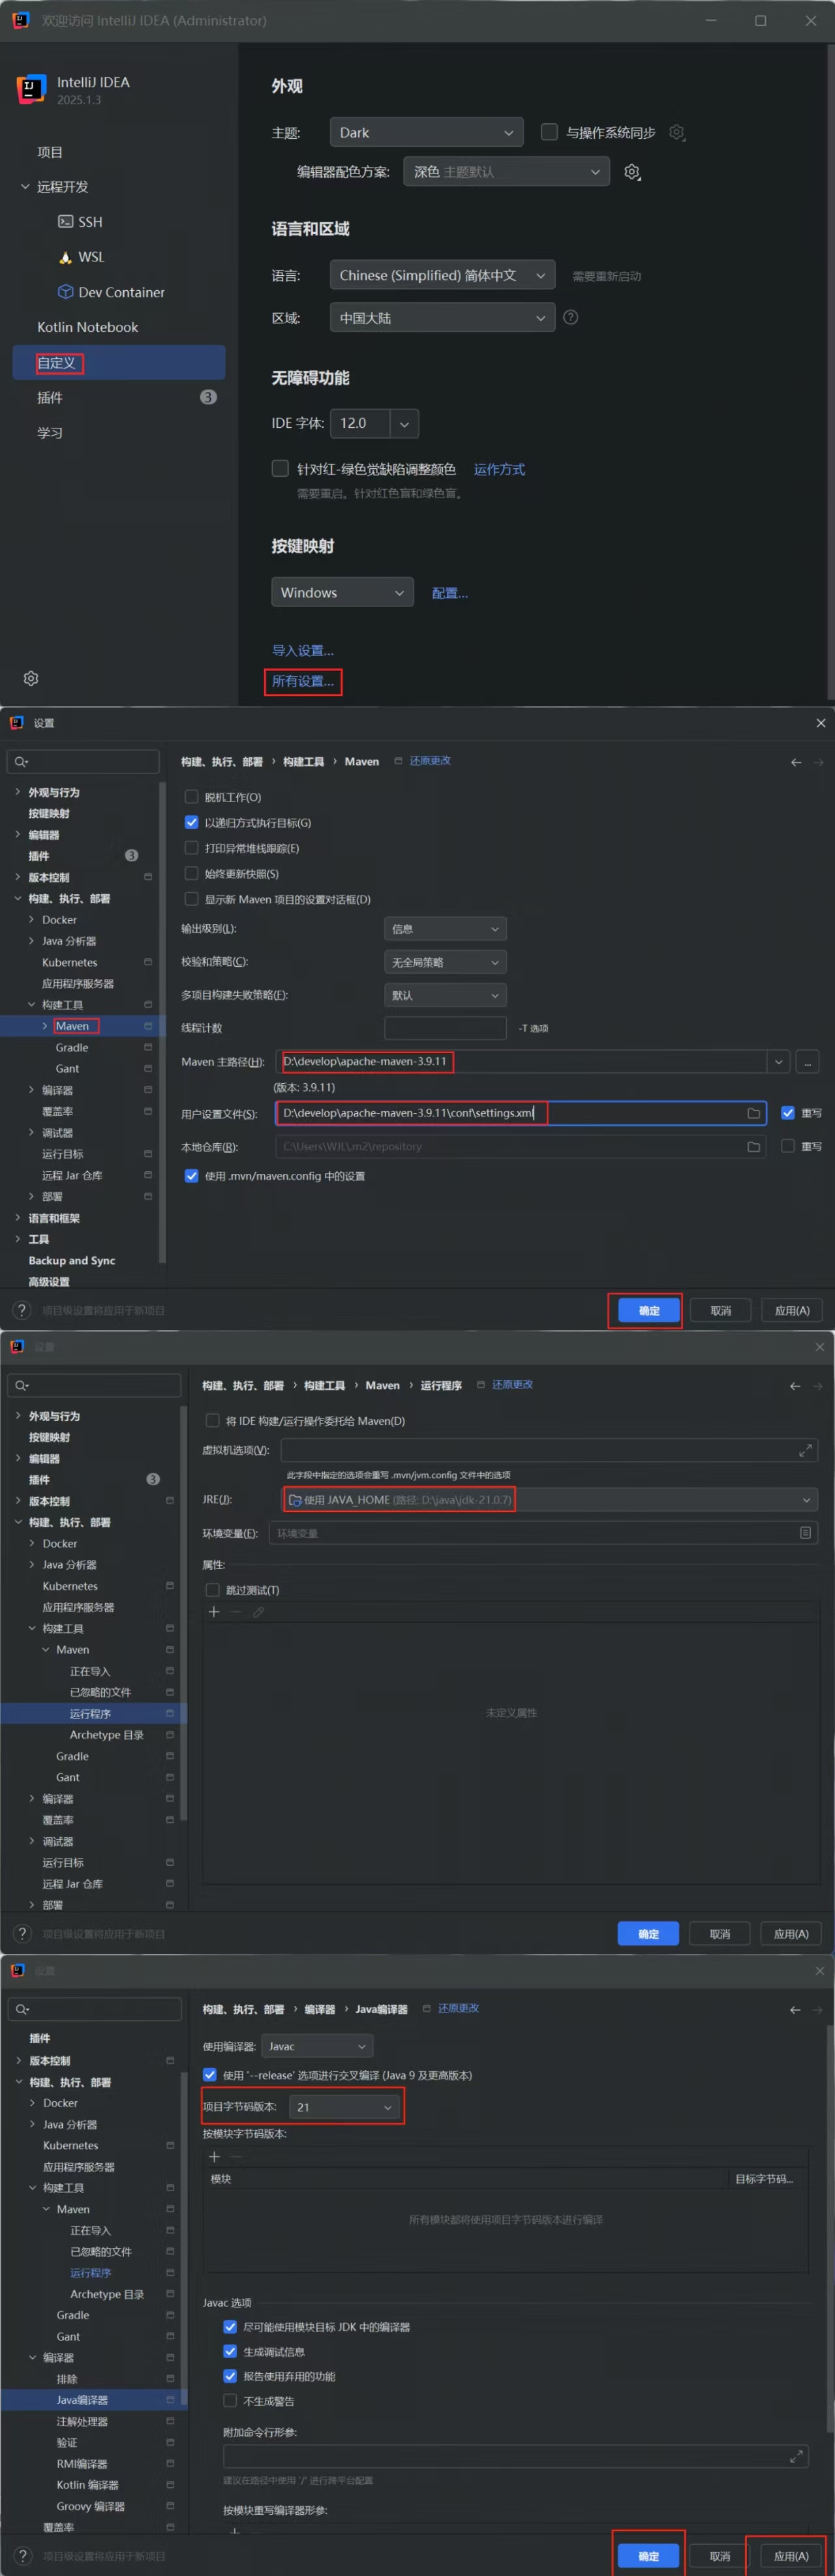Image resolution: width=835 pixels, height=2576 pixels.
Task: Check the 不生成警告 checkbox
Action: [230, 2401]
